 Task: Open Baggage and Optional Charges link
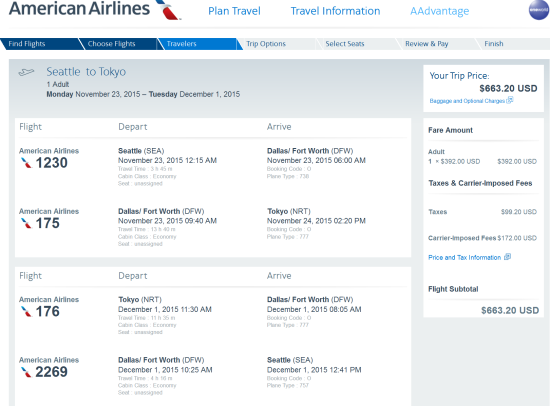click(467, 101)
